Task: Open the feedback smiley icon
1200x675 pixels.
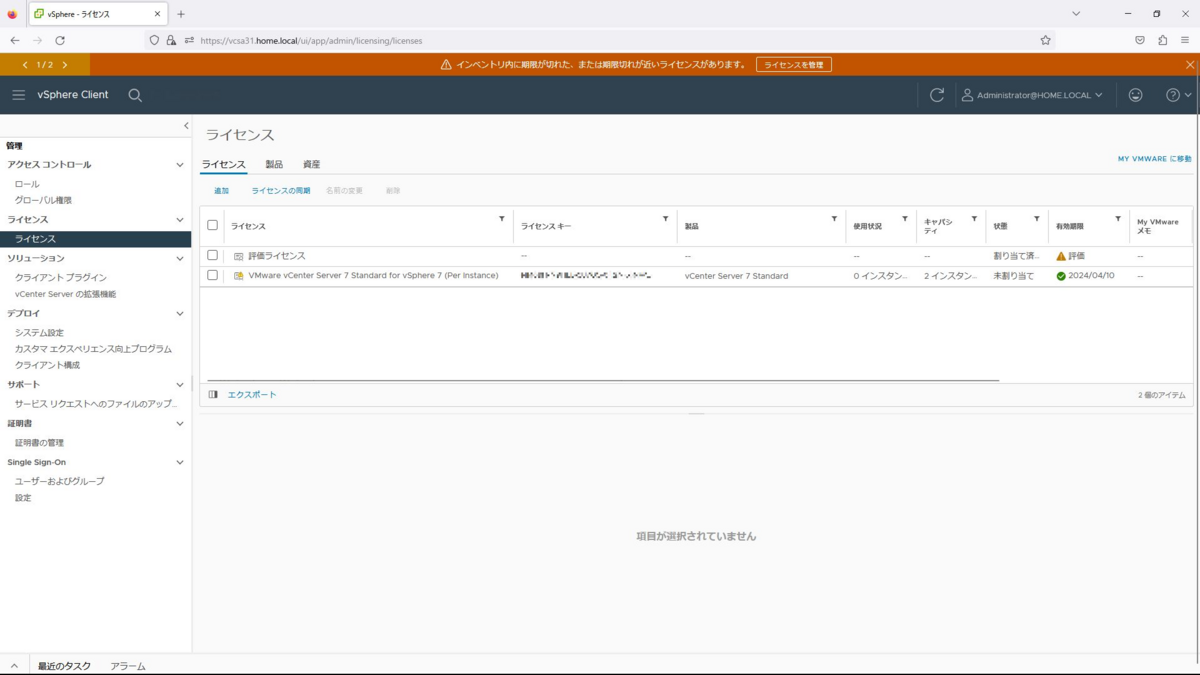Action: click(x=1136, y=95)
